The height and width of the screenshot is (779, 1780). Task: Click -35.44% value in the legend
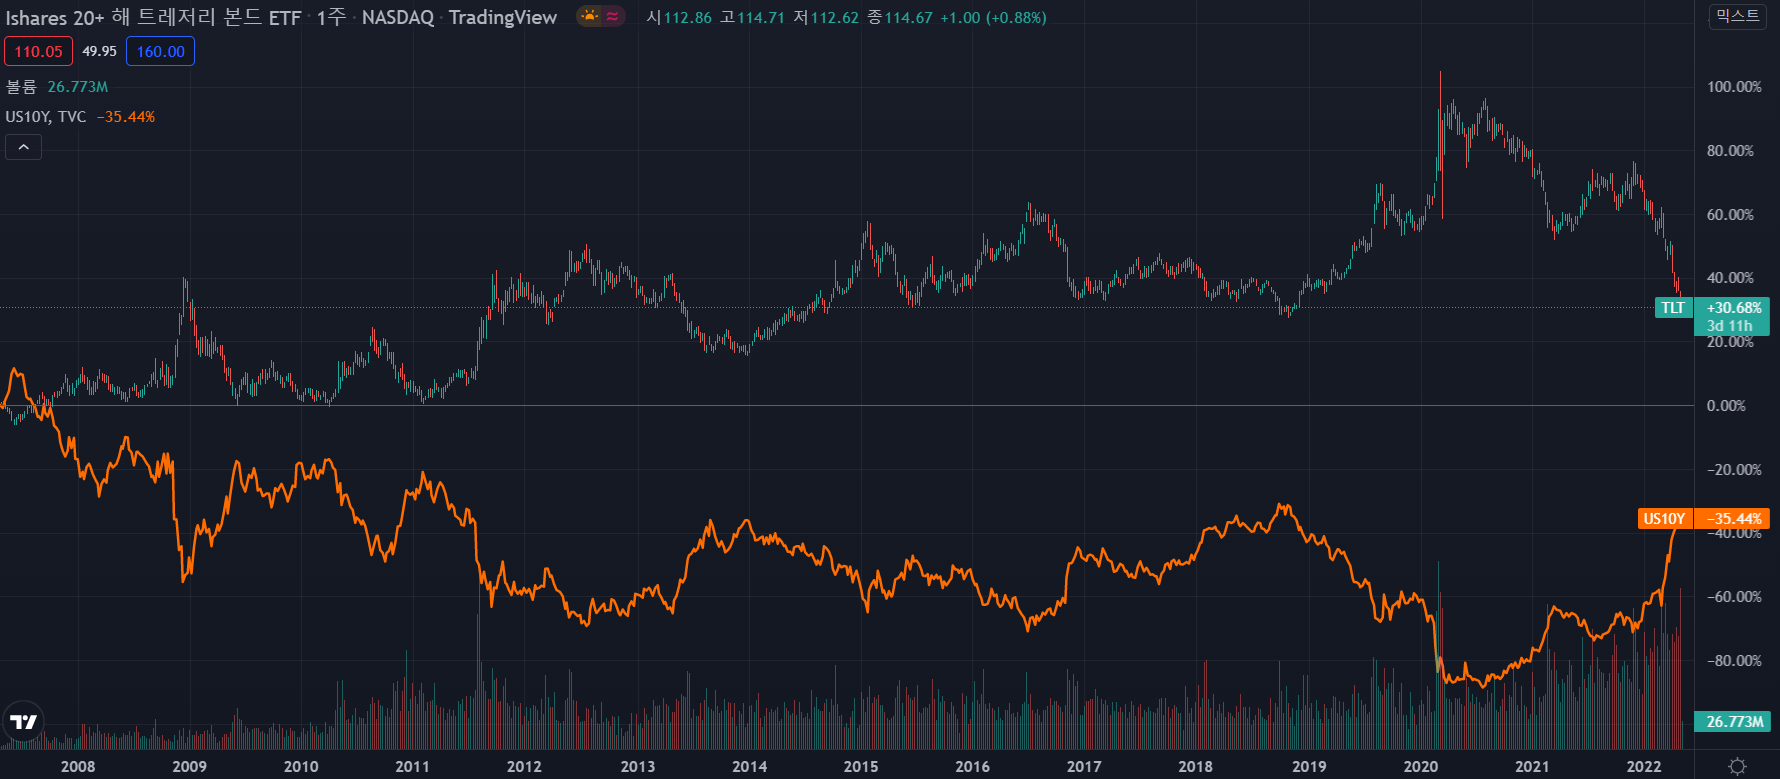pos(126,117)
